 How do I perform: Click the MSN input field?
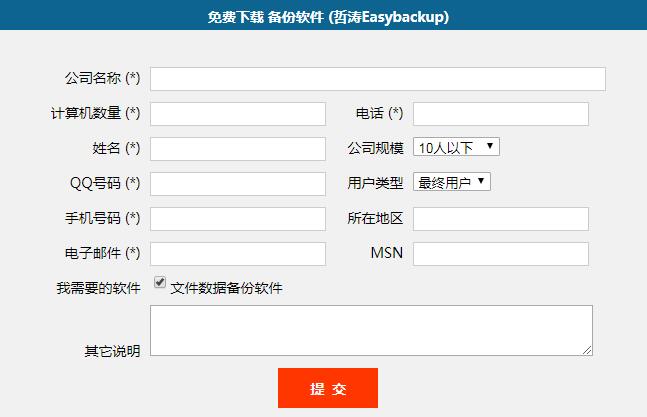(x=501, y=254)
